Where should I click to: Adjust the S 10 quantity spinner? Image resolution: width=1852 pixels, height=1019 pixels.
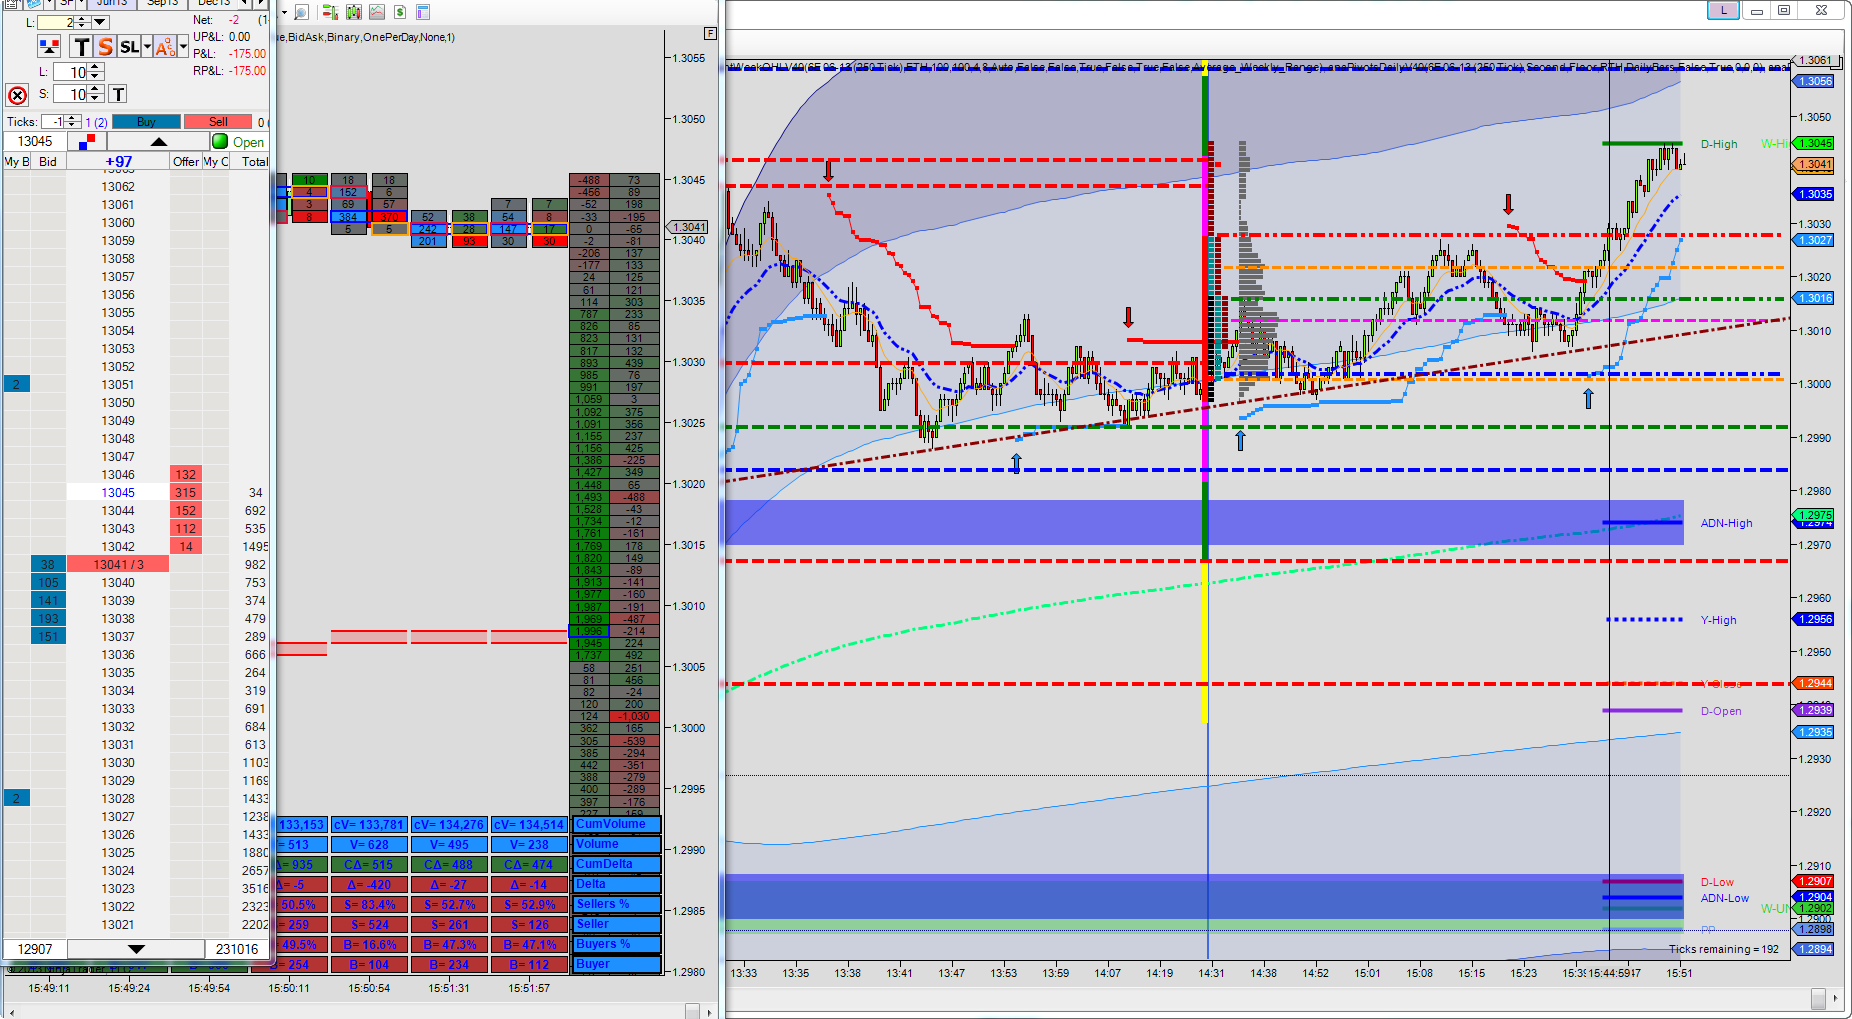click(95, 94)
